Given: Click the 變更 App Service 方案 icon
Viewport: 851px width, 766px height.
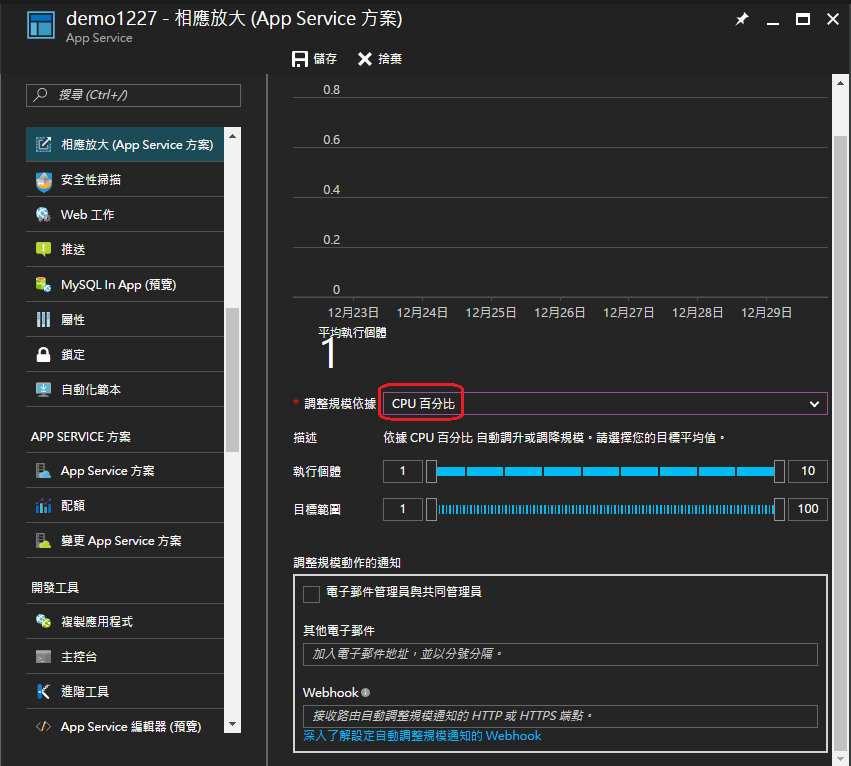Looking at the screenshot, I should click(43, 541).
